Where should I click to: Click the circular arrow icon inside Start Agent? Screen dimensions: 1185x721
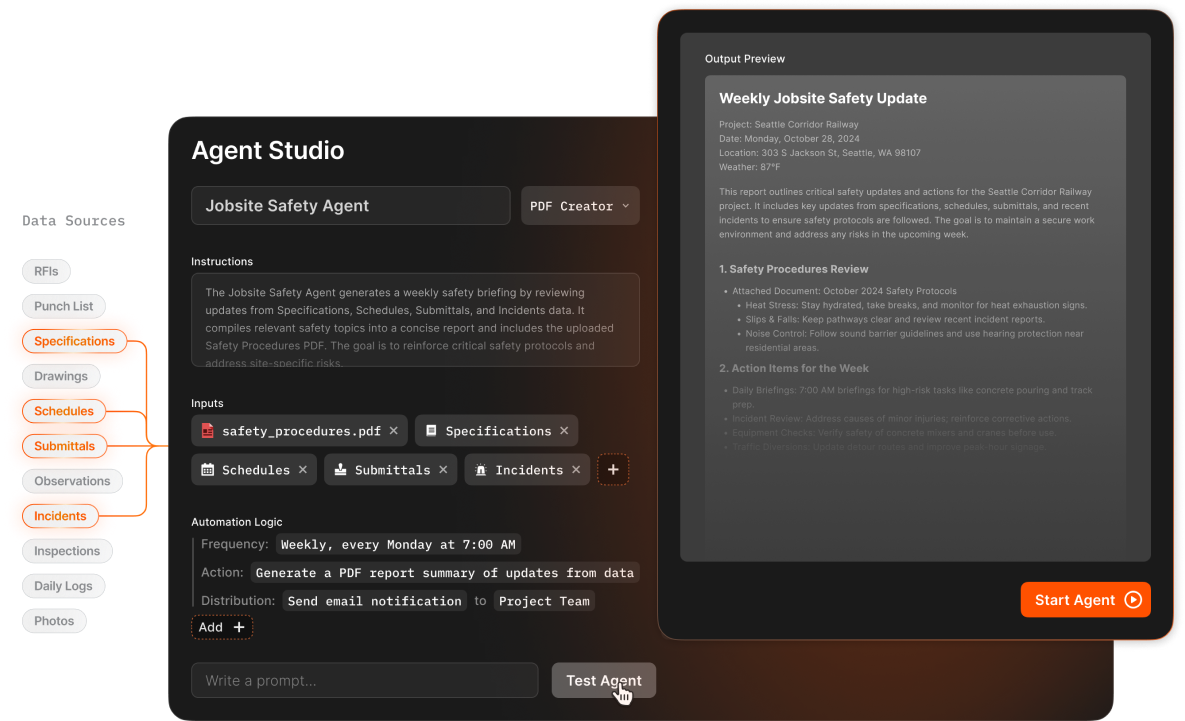pos(1133,599)
